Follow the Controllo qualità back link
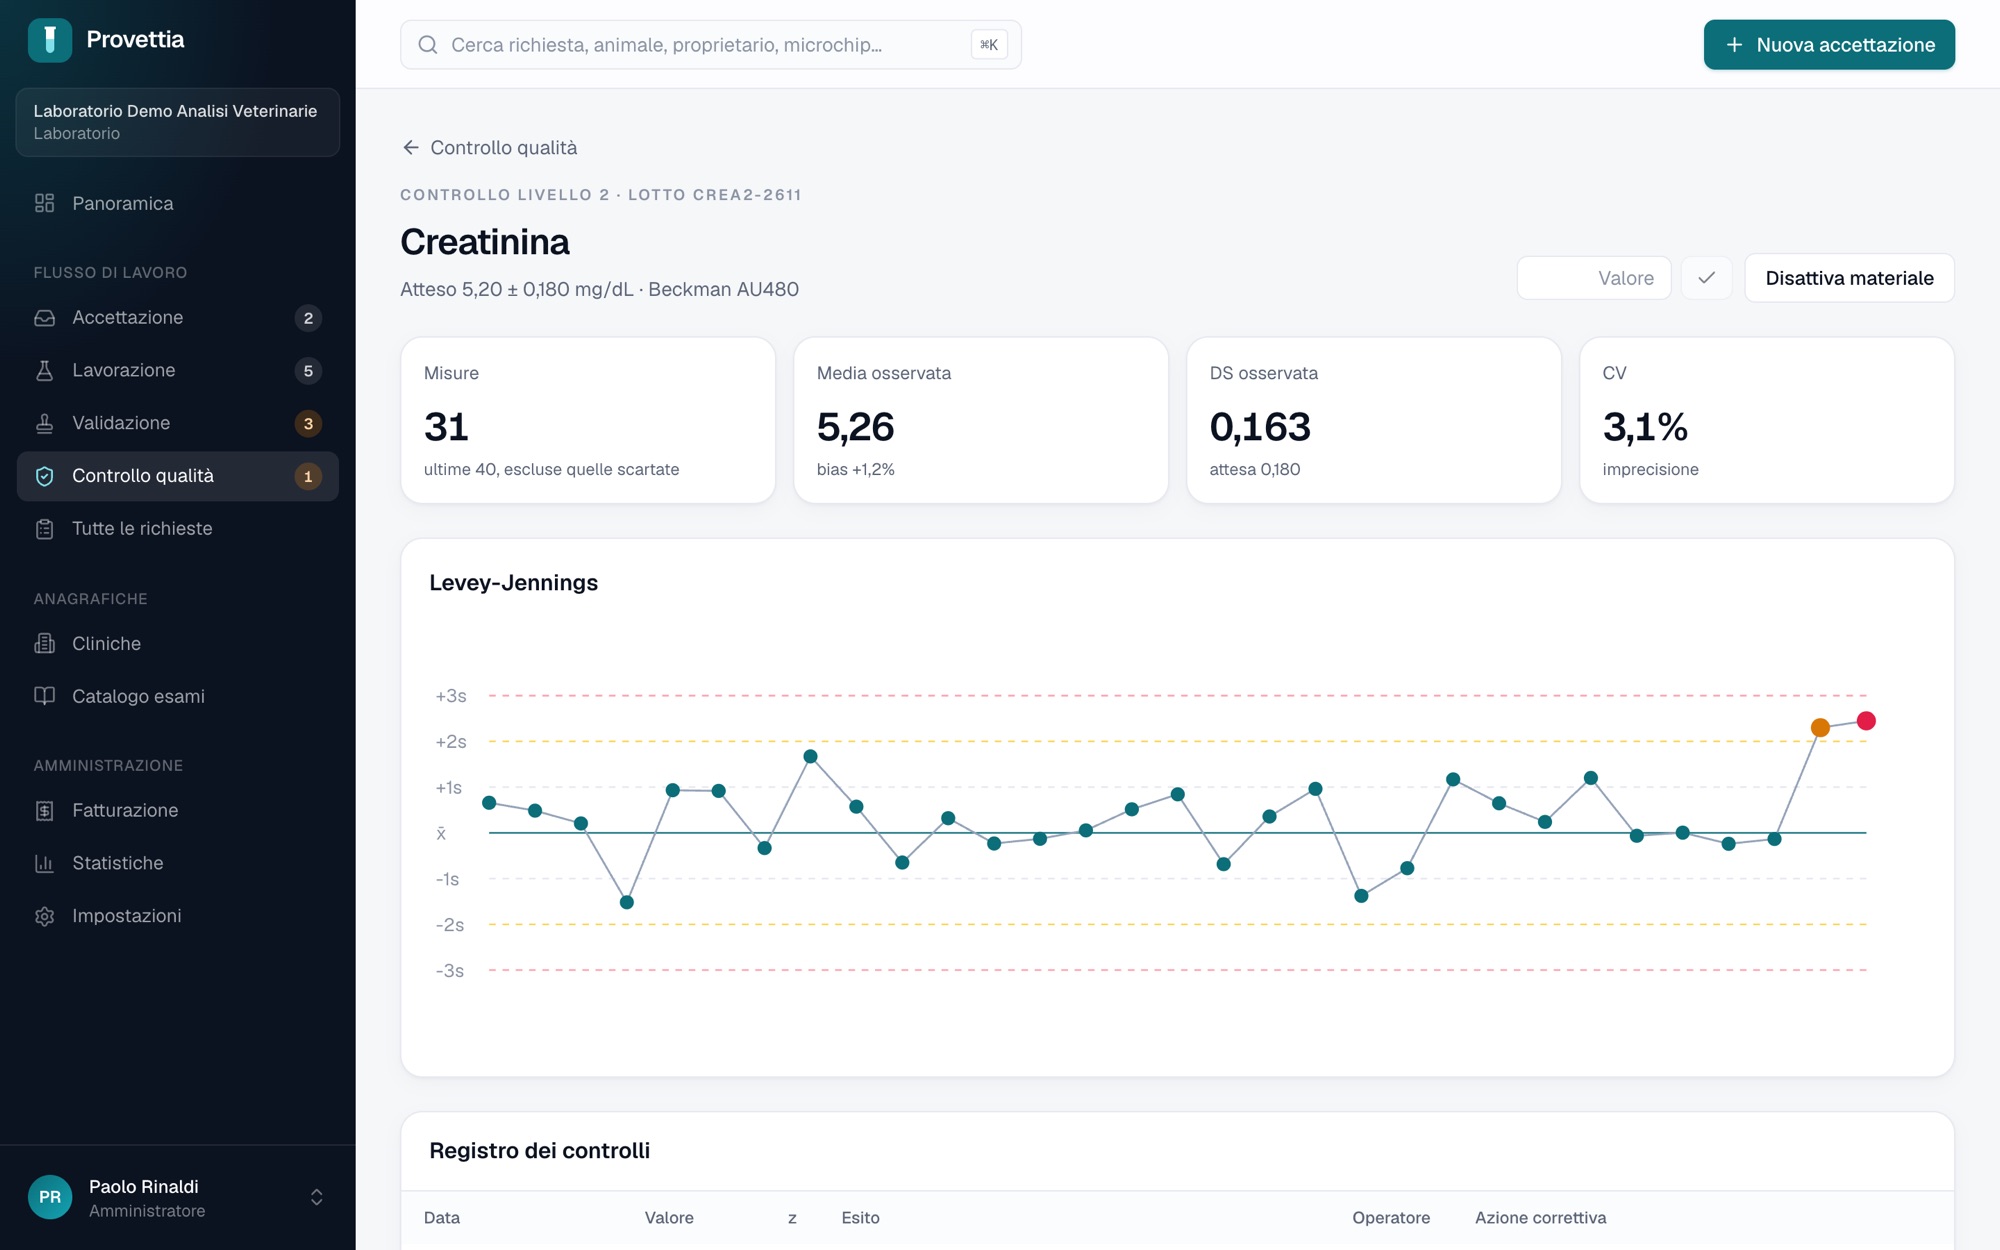The height and width of the screenshot is (1250, 2000). (489, 148)
